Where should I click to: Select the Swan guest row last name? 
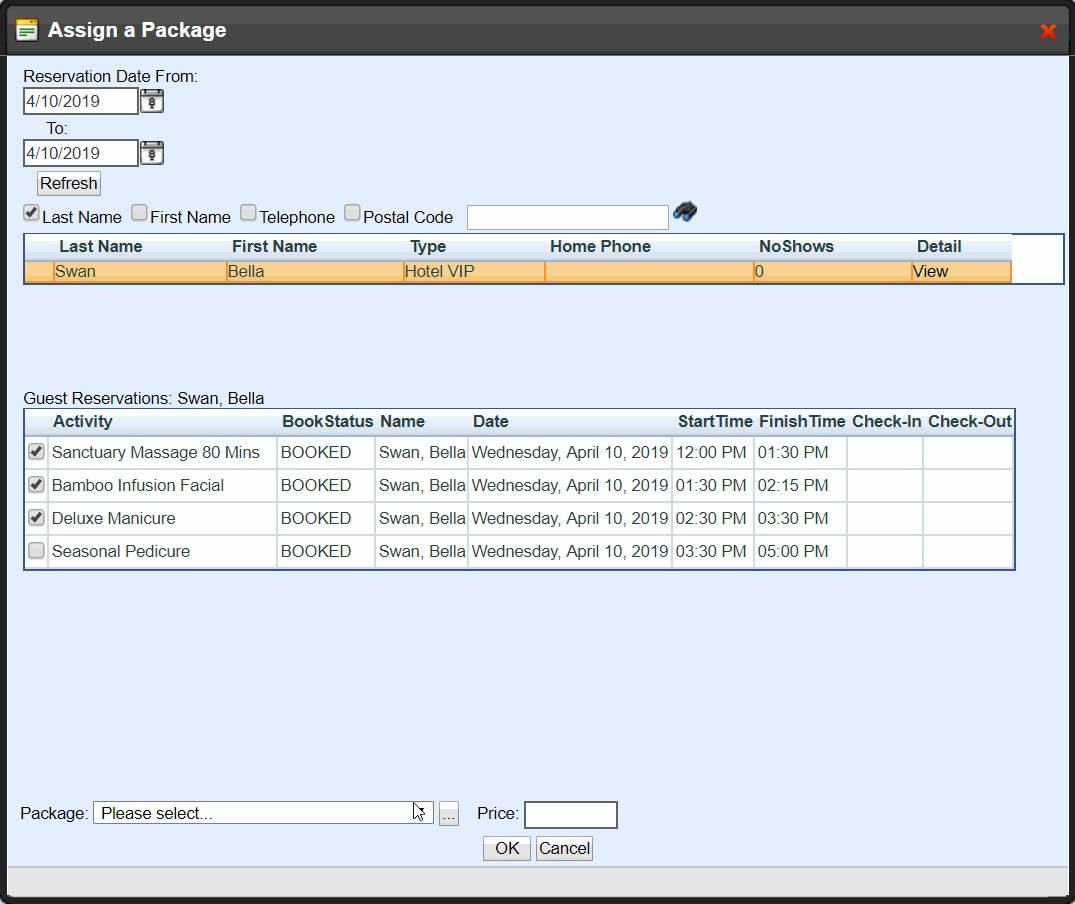pyautogui.click(x=75, y=271)
